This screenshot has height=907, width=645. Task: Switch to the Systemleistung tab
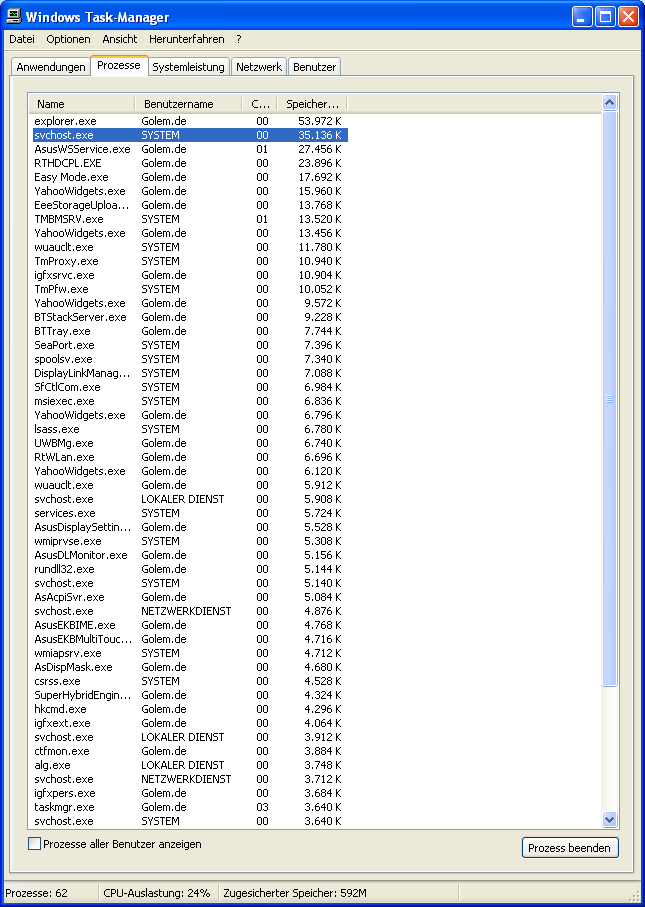189,67
